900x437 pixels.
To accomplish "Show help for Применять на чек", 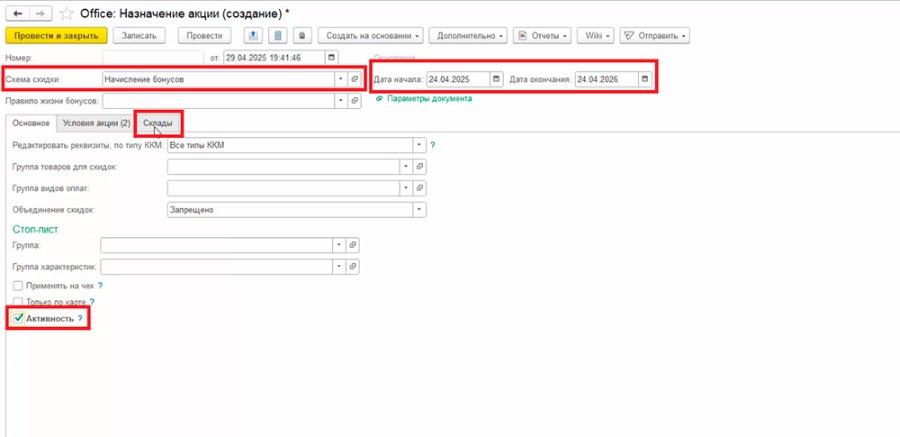I will 100,285.
